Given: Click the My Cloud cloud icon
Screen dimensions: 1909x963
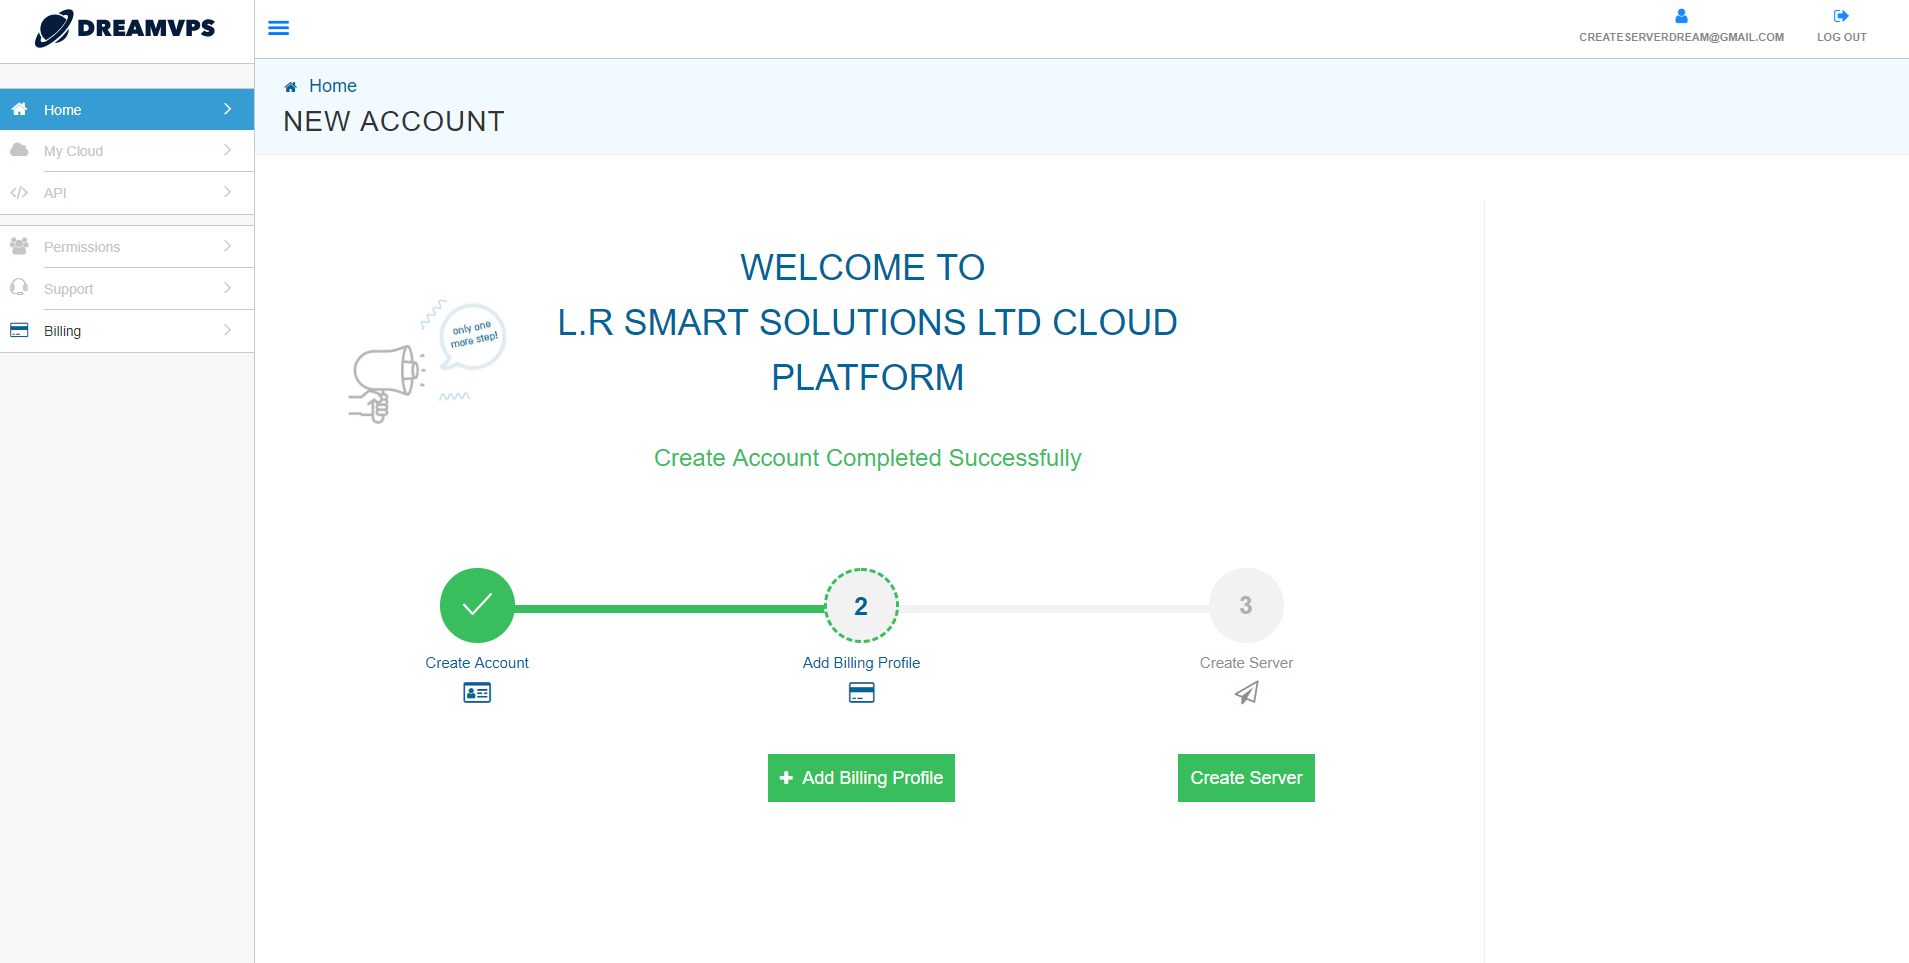Looking at the screenshot, I should [x=19, y=150].
